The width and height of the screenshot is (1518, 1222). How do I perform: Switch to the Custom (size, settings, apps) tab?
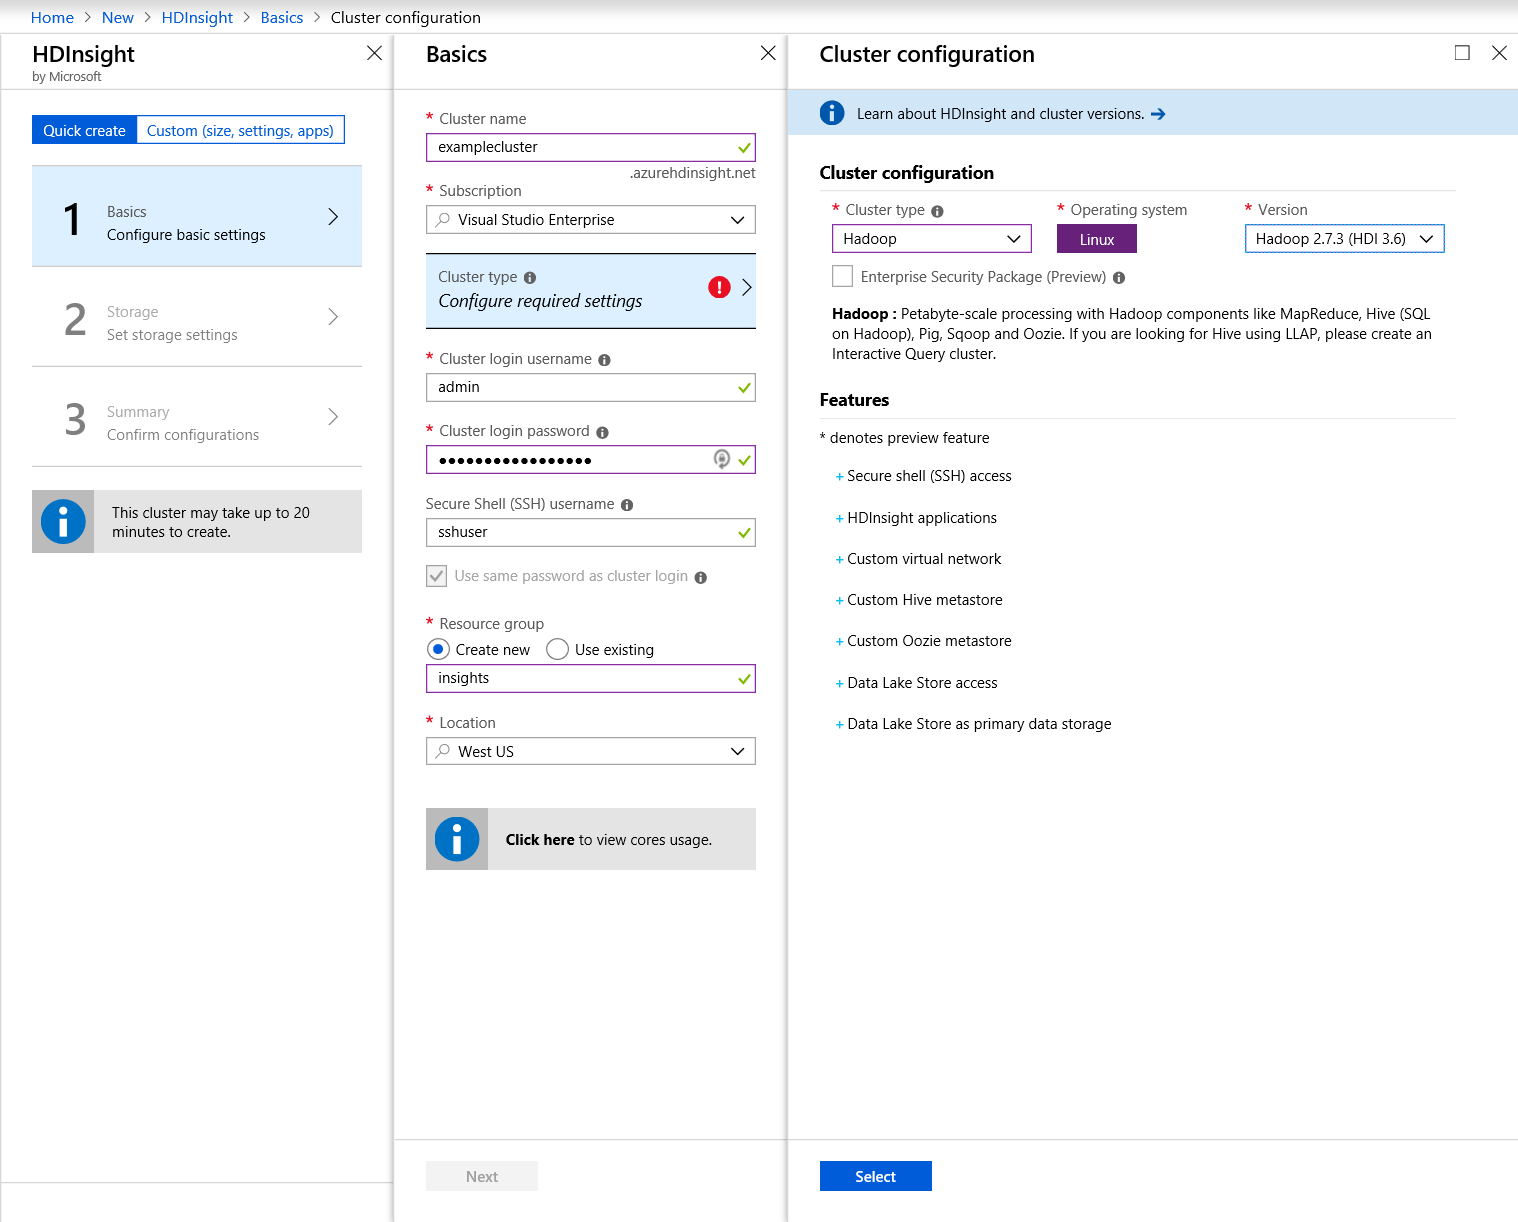tap(240, 131)
